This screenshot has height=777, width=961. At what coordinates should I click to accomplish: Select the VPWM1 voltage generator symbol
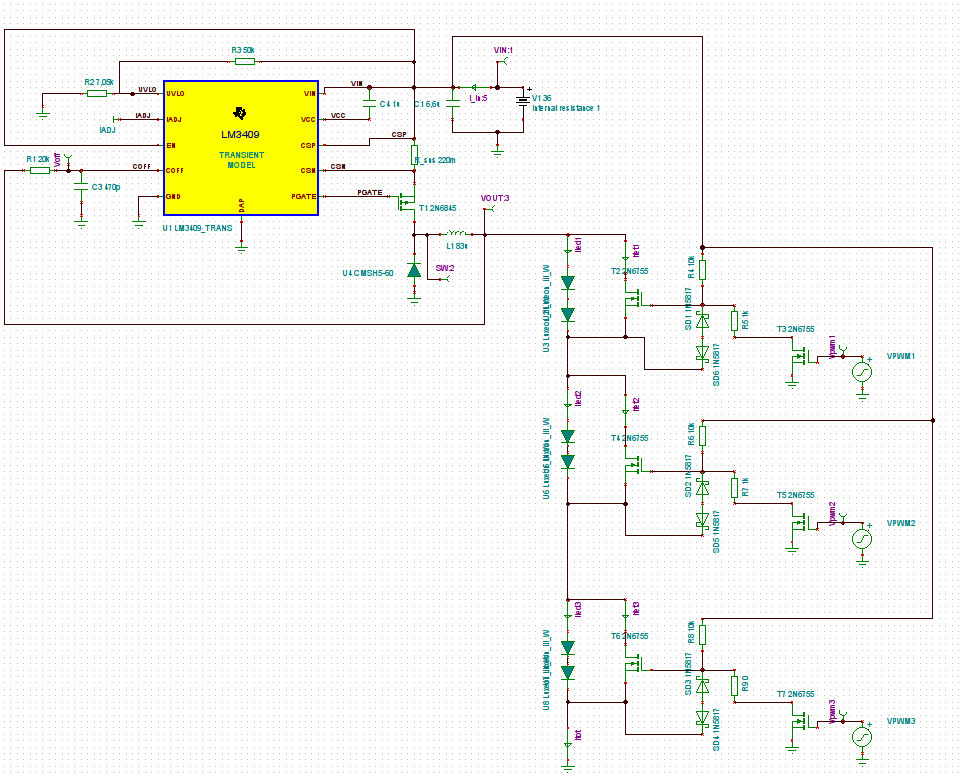(862, 371)
